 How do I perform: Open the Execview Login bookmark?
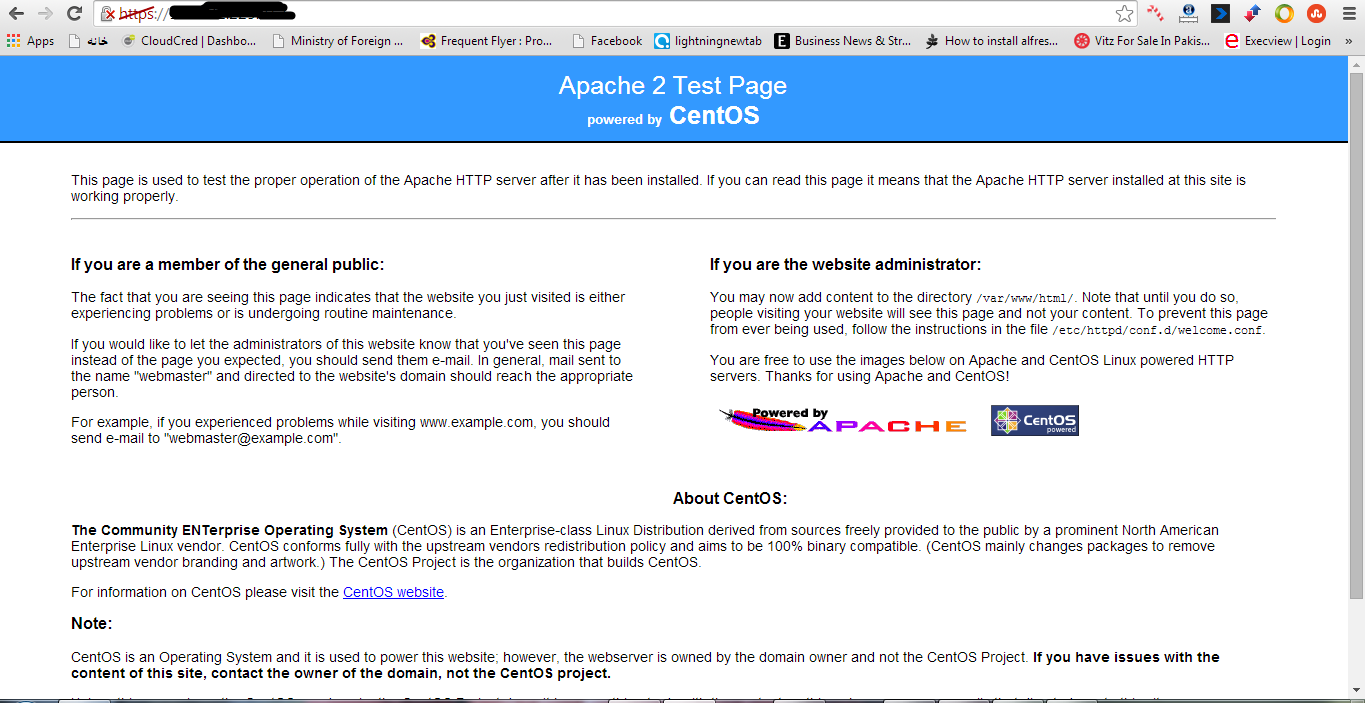point(1278,41)
